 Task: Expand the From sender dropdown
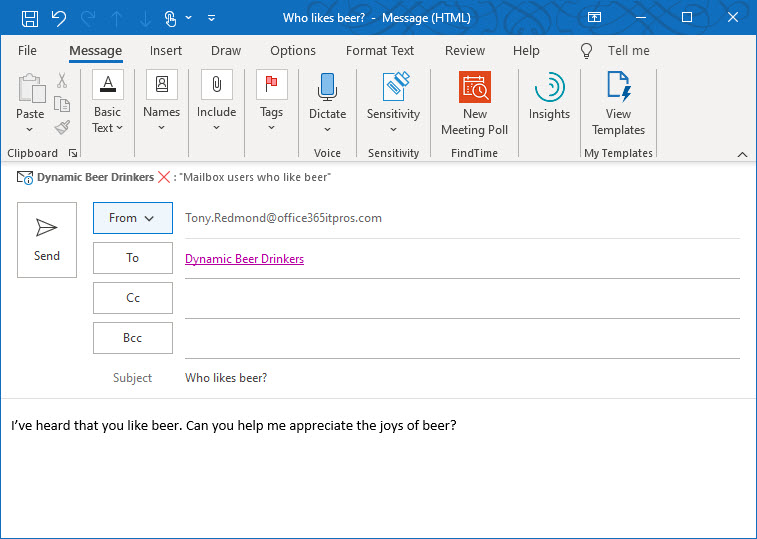tap(132, 218)
